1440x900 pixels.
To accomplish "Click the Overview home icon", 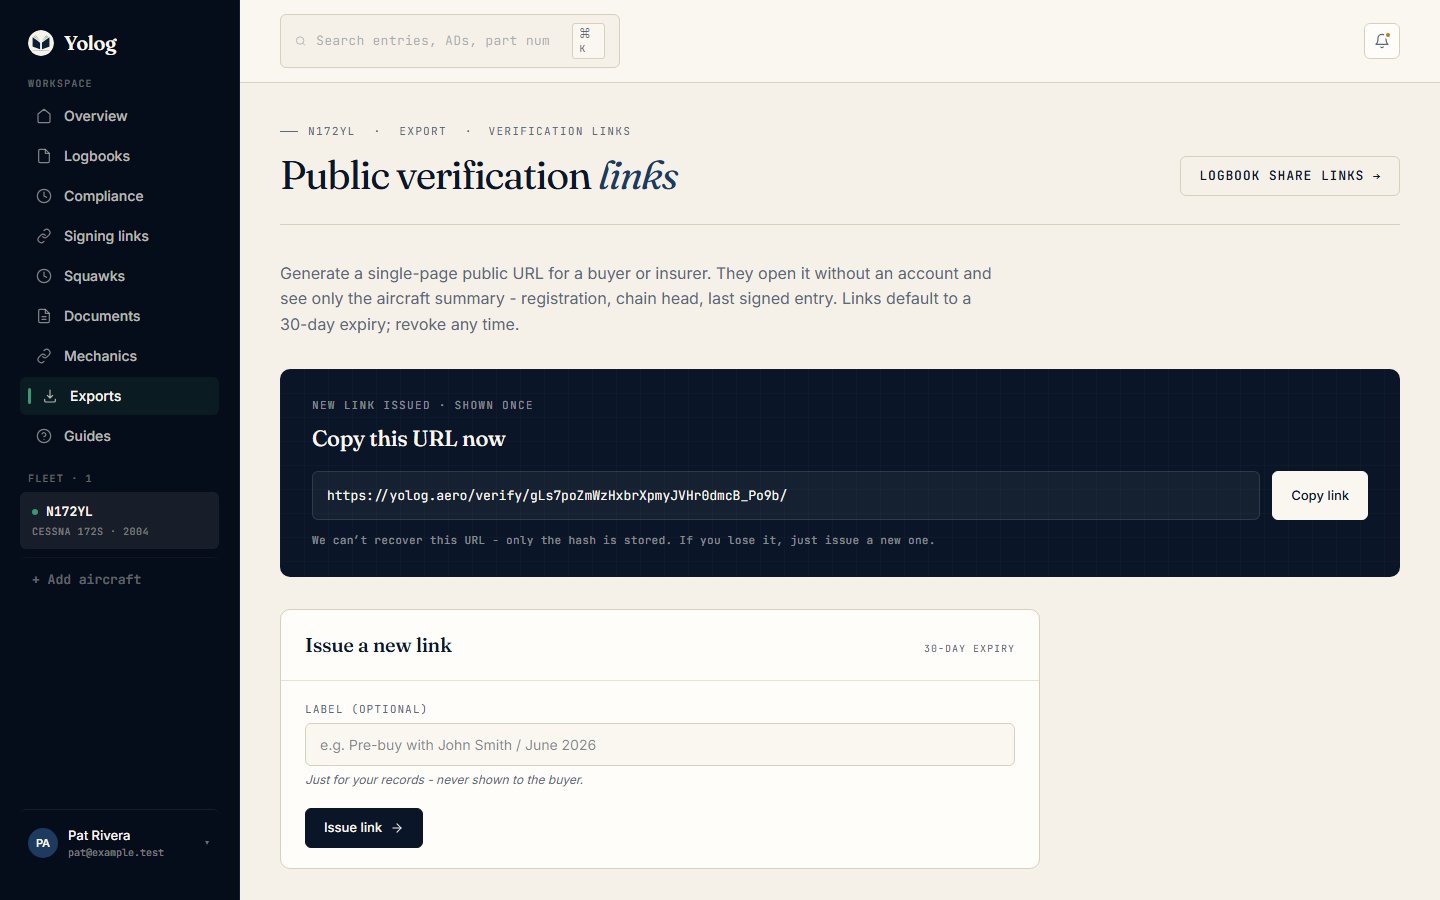I will point(44,116).
